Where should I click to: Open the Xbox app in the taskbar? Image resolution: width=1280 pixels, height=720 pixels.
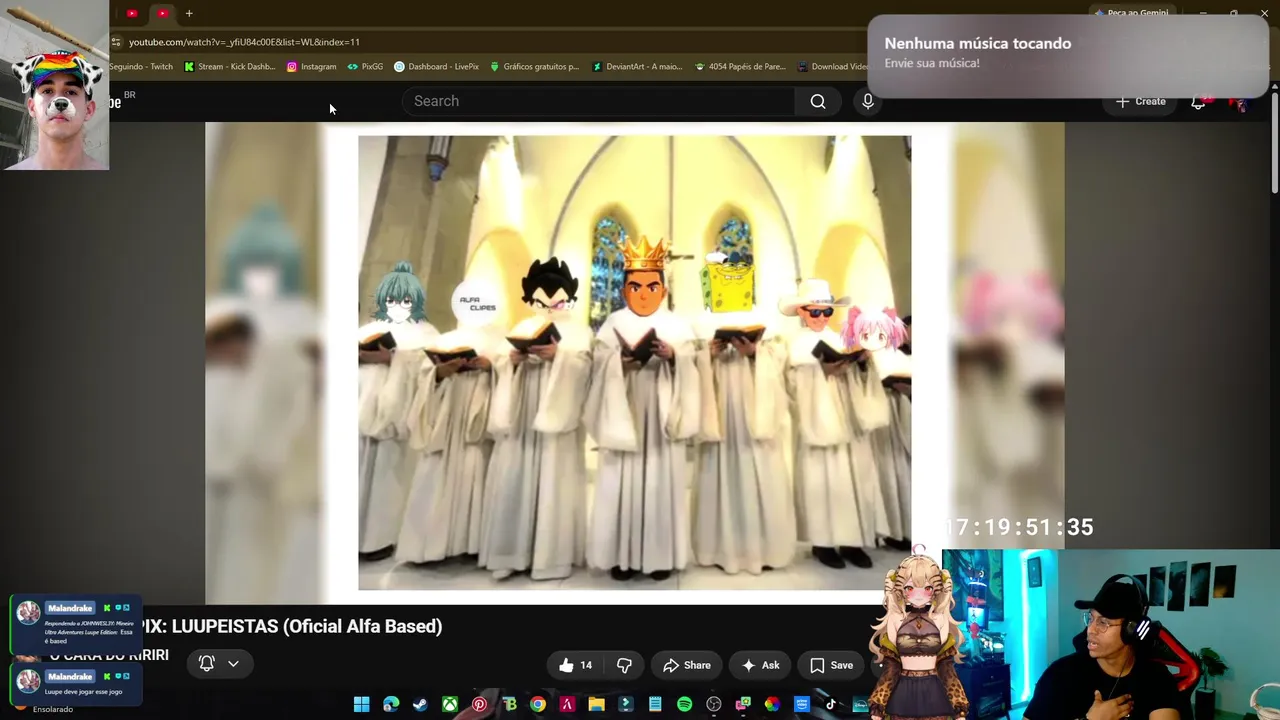(450, 704)
